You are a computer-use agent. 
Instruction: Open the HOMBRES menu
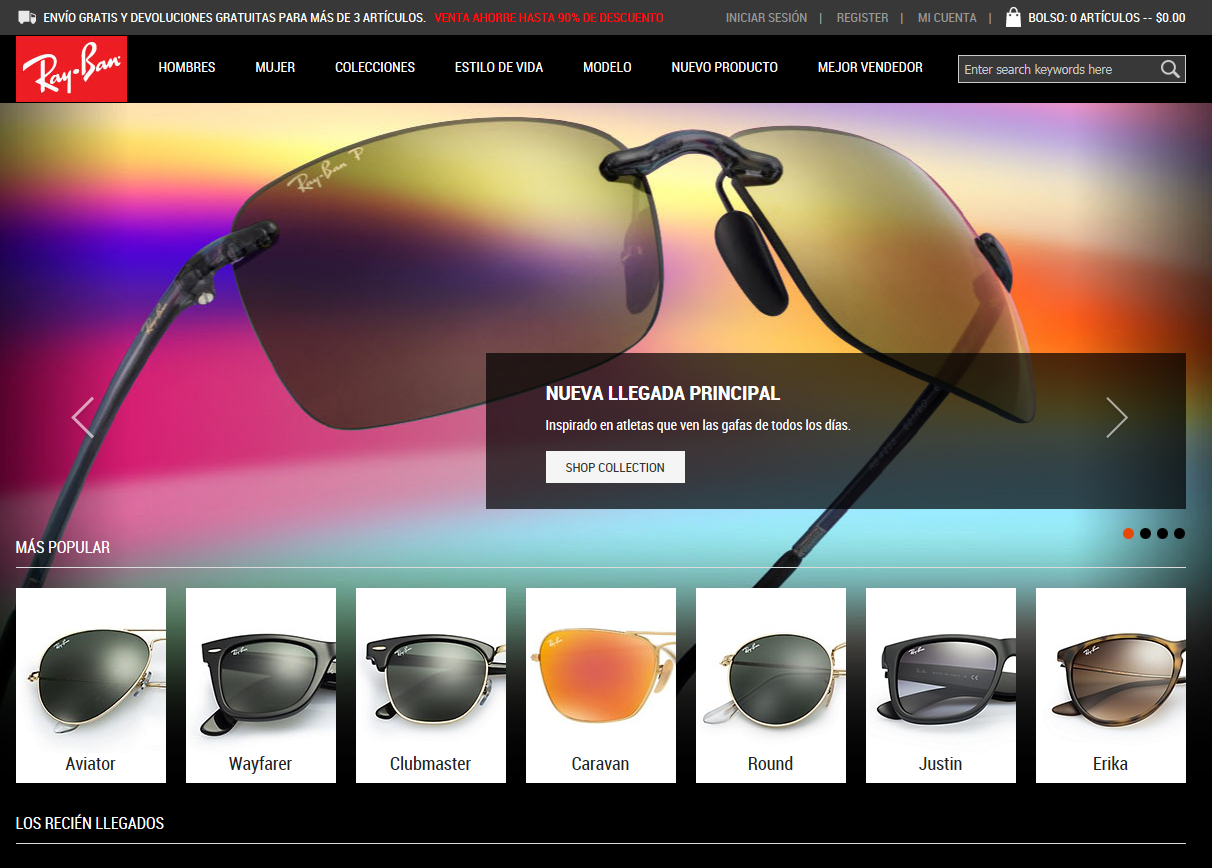187,68
